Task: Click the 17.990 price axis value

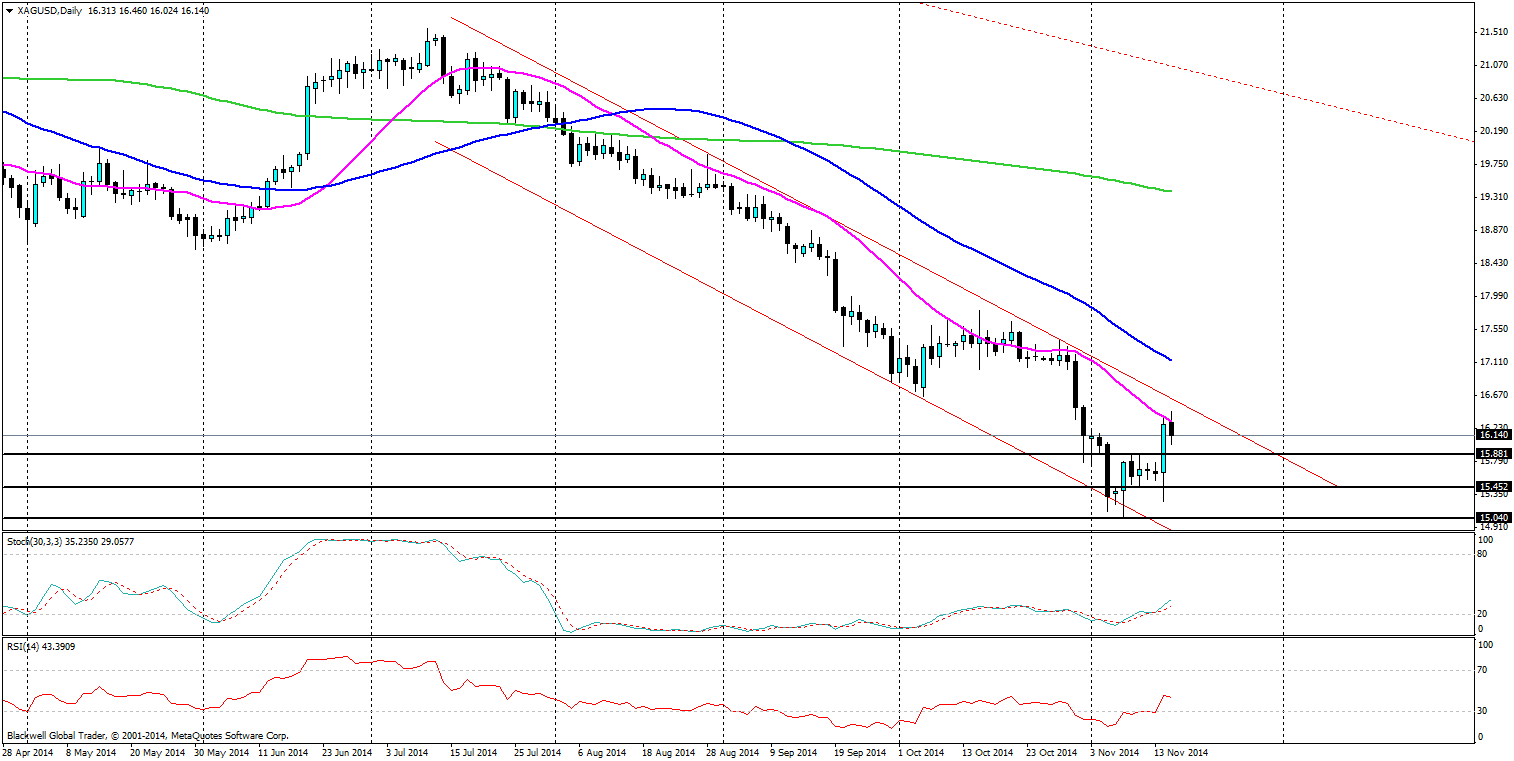Action: tap(1494, 296)
